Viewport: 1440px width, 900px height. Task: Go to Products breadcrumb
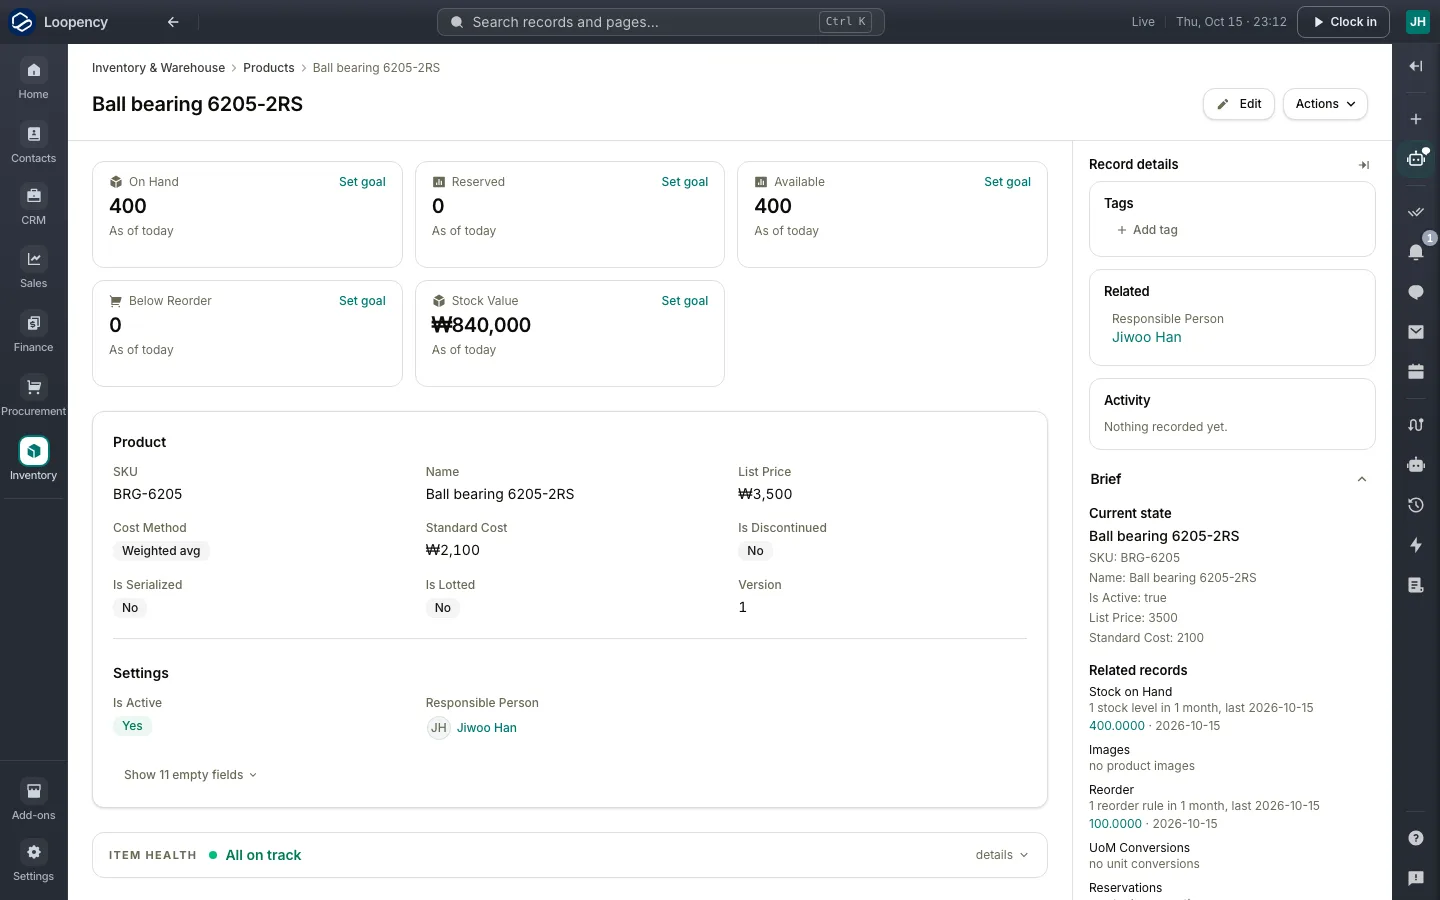tap(269, 68)
